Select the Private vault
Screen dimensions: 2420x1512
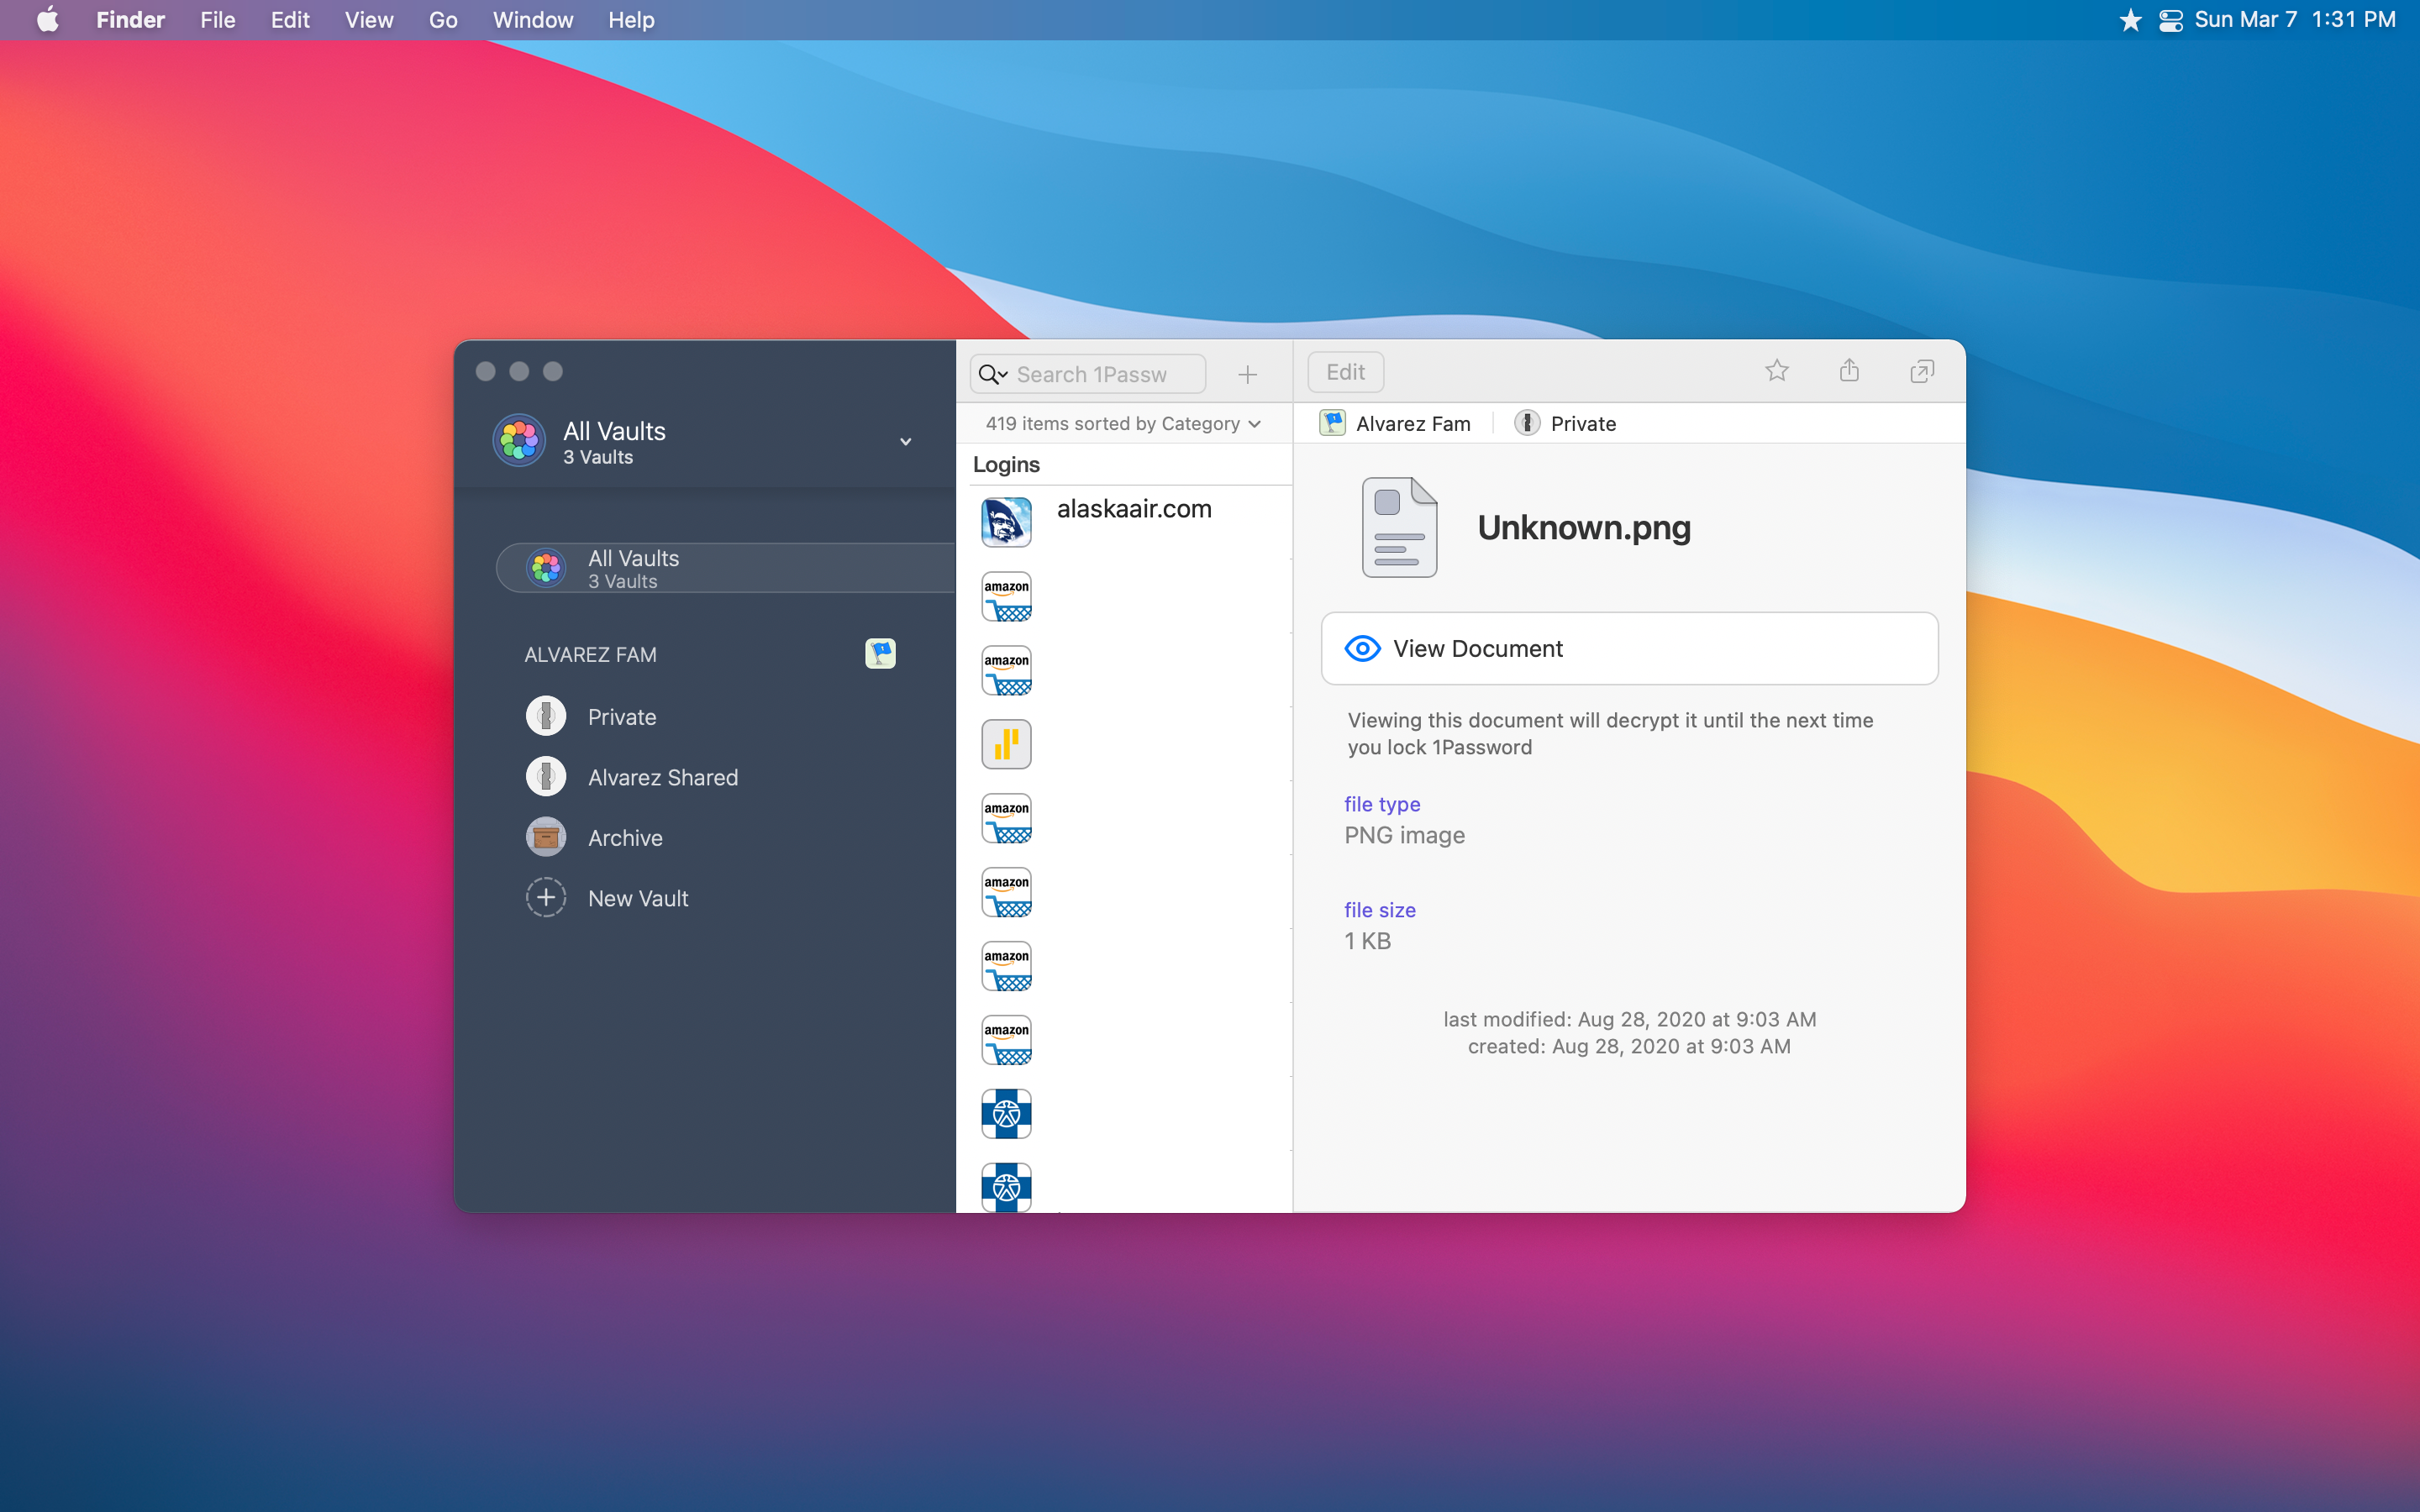(621, 717)
